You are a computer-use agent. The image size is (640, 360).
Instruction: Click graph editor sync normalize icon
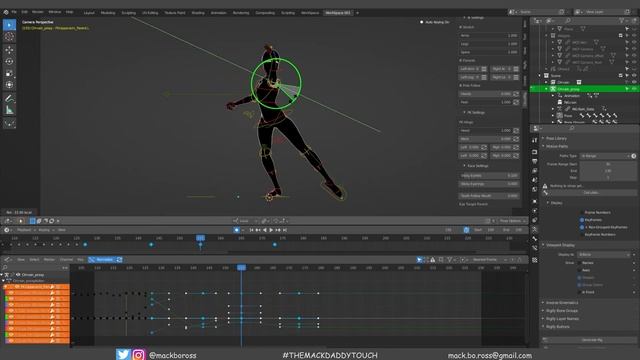[119, 260]
